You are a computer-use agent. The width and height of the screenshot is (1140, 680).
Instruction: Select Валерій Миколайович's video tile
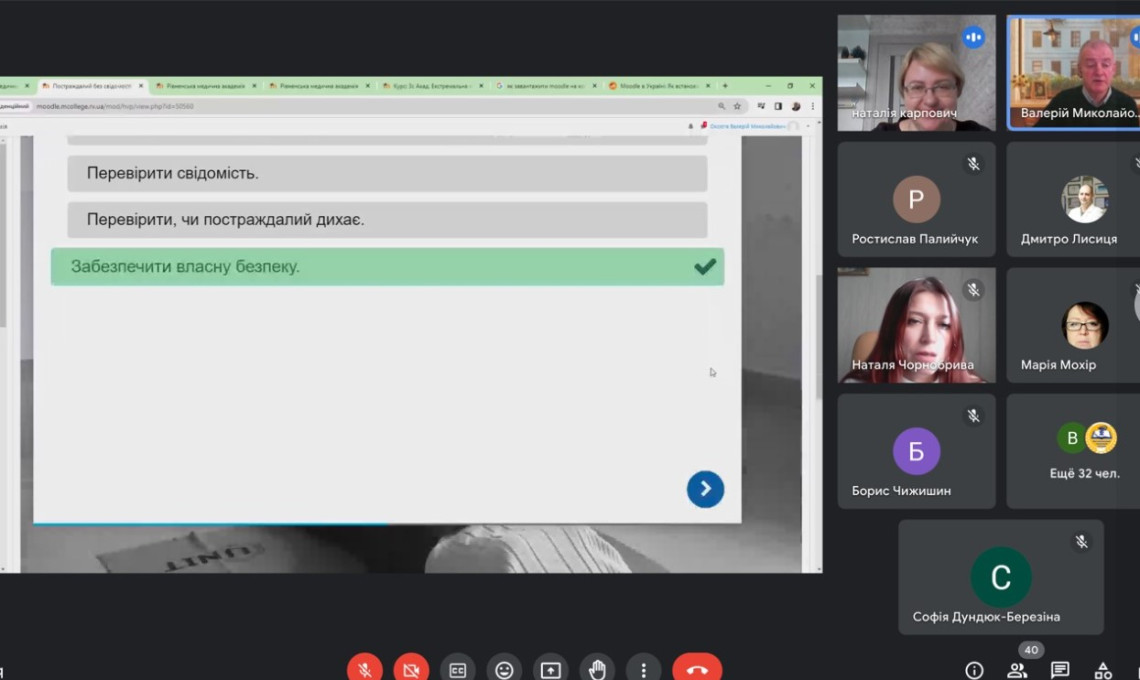click(1074, 73)
